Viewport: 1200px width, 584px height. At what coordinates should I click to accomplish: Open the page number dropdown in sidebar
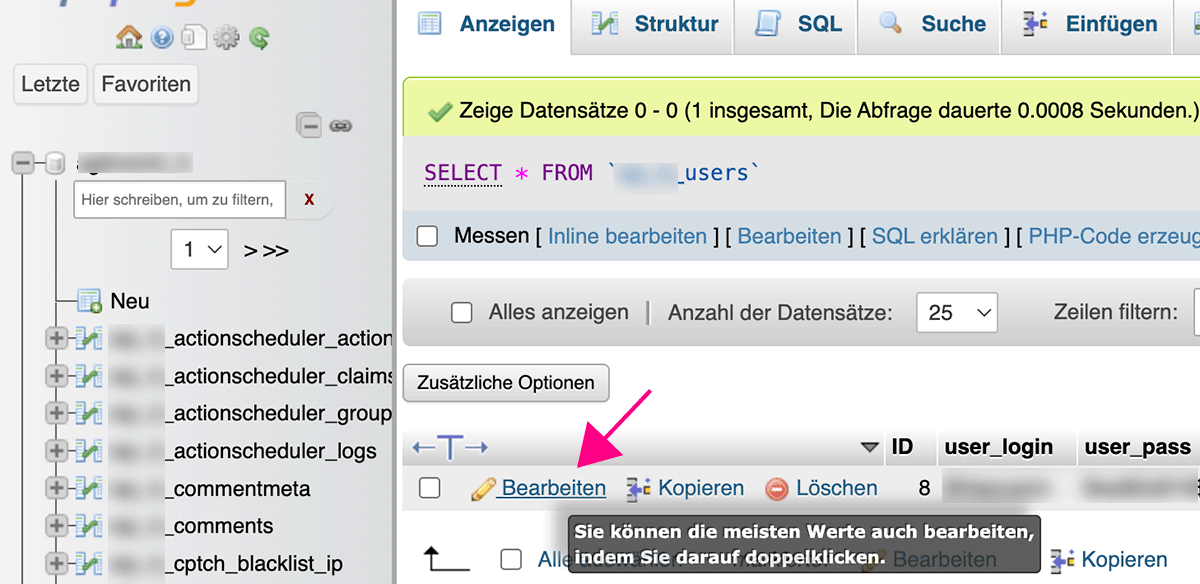[200, 249]
